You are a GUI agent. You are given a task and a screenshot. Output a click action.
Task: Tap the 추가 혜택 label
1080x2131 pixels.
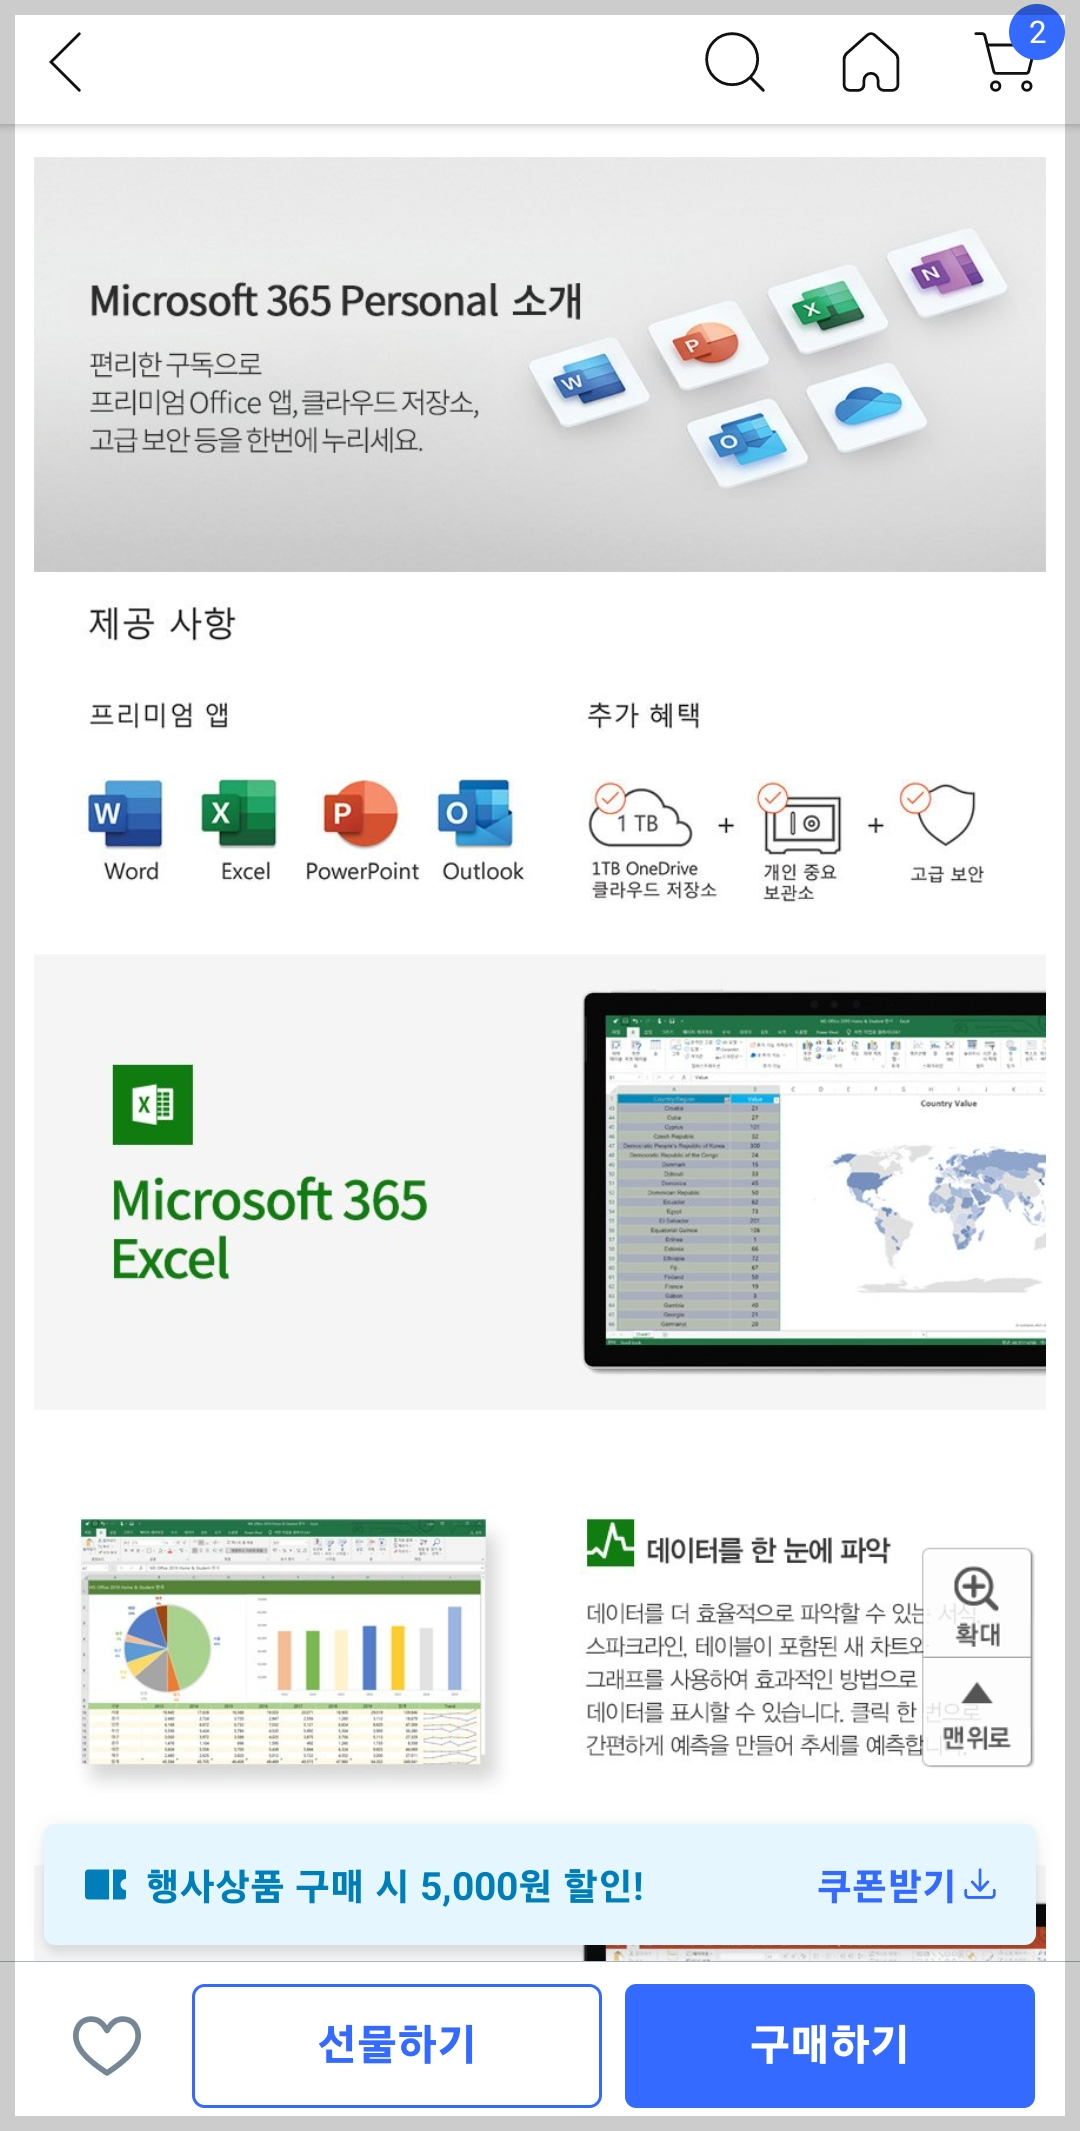[643, 715]
